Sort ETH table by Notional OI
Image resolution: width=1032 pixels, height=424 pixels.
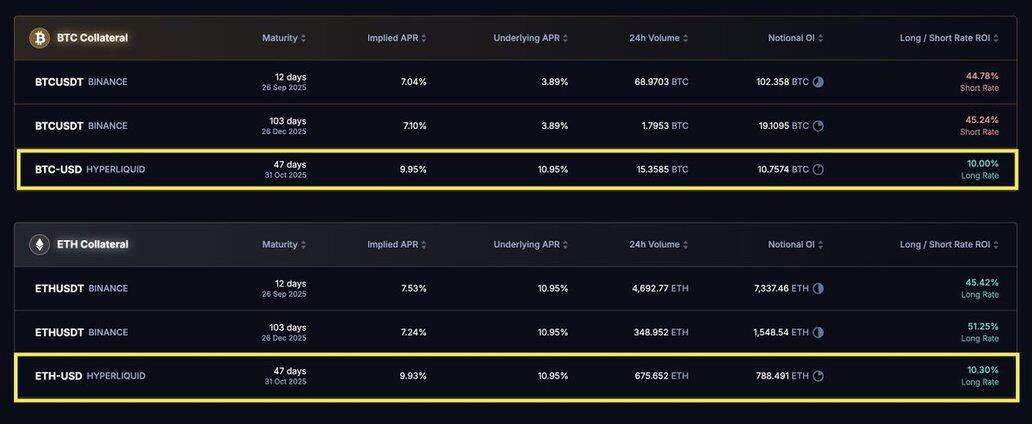pos(796,244)
